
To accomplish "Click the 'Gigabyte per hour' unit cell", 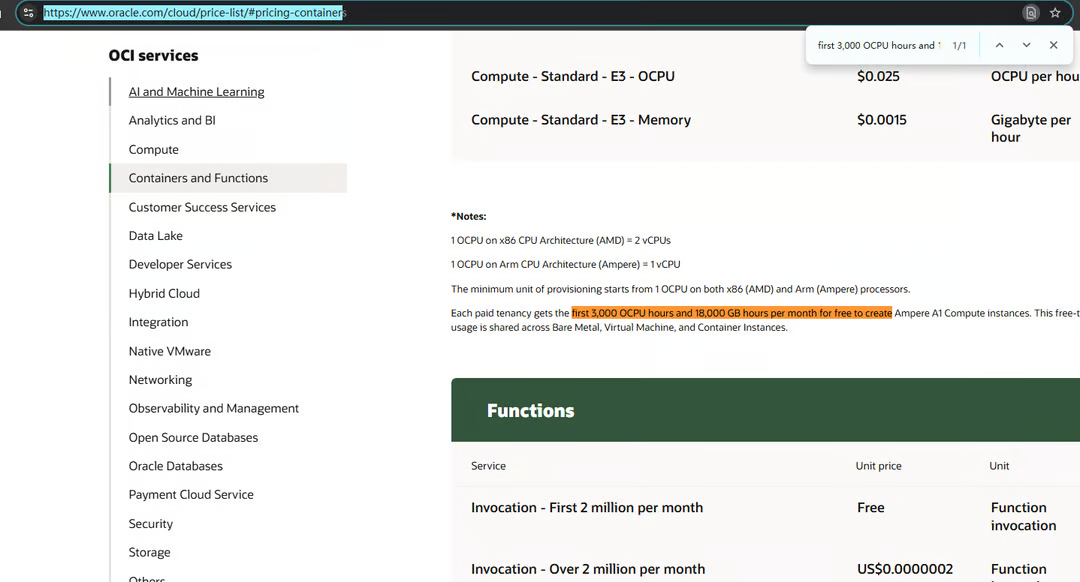I will 1030,128.
